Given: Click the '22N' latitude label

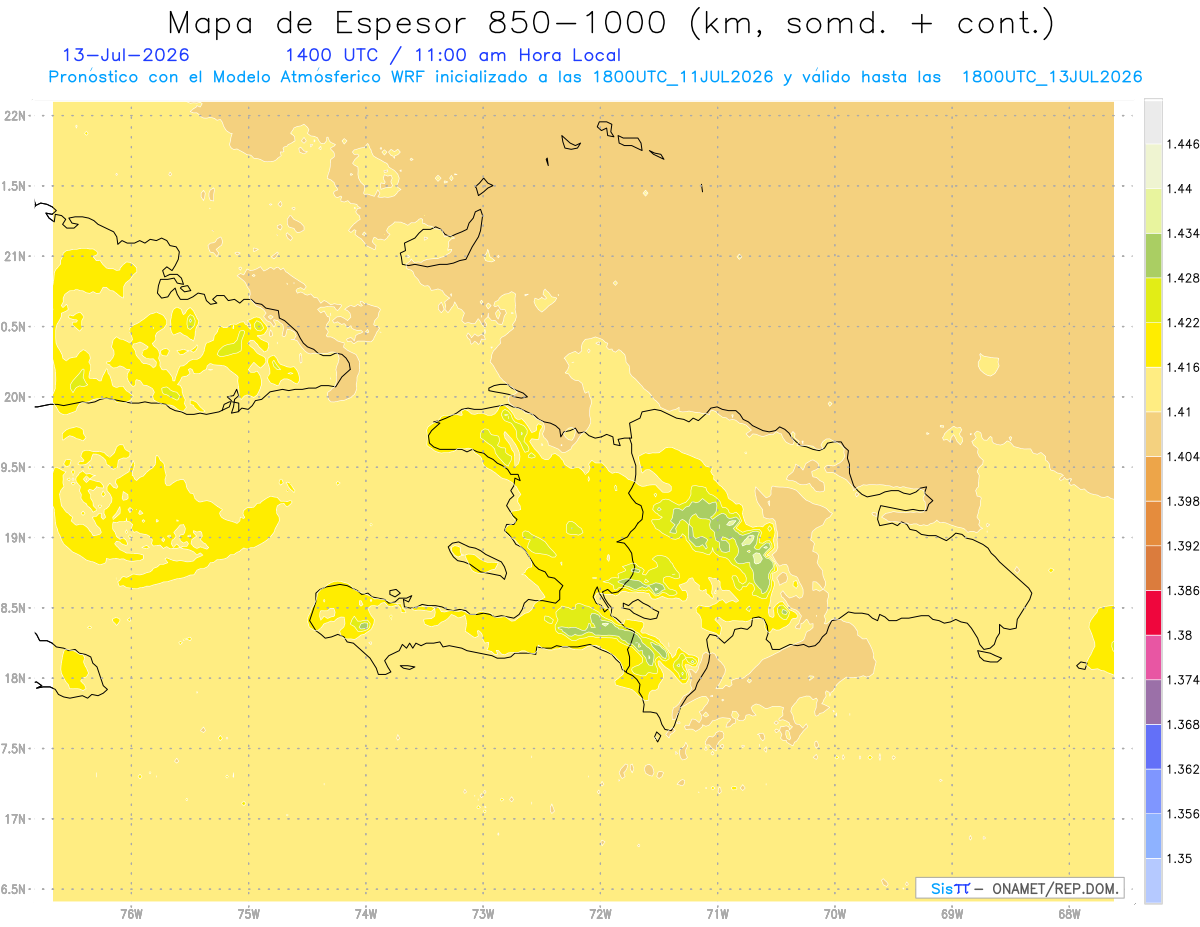Looking at the screenshot, I should [16, 115].
